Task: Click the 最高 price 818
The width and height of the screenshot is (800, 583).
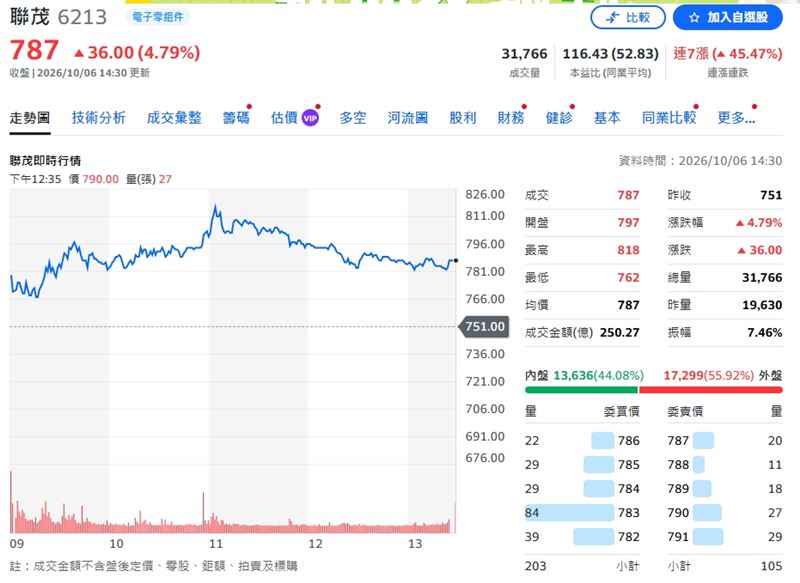Action: click(x=628, y=250)
